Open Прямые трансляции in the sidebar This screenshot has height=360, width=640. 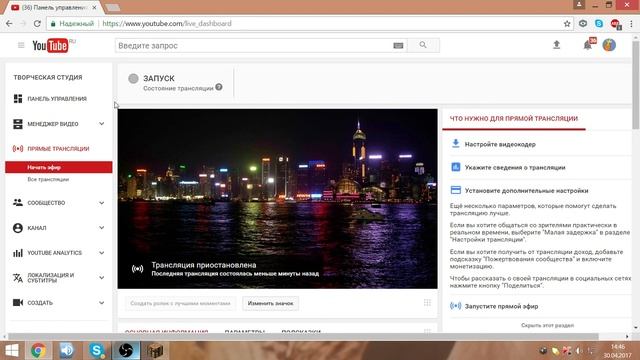tap(58, 149)
